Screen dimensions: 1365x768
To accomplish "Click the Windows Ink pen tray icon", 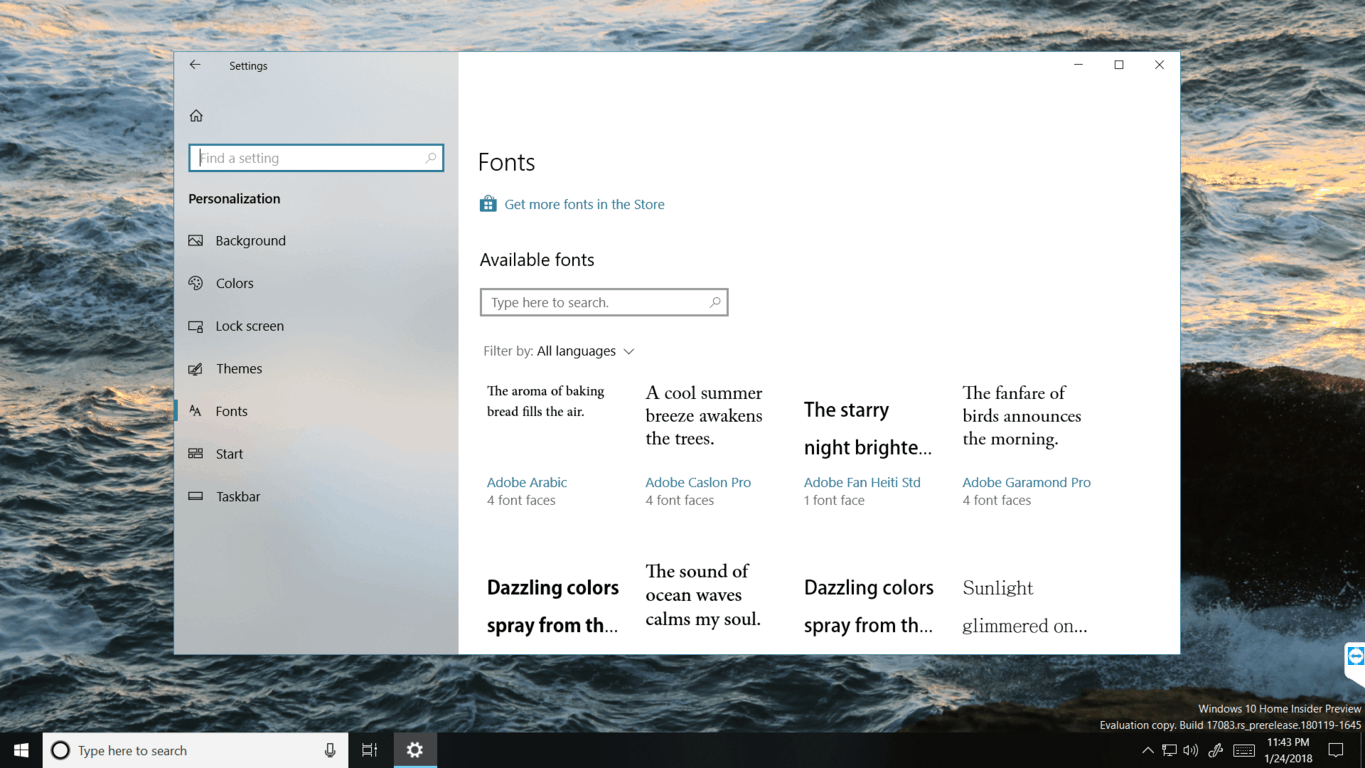I will pyautogui.click(x=1216, y=750).
